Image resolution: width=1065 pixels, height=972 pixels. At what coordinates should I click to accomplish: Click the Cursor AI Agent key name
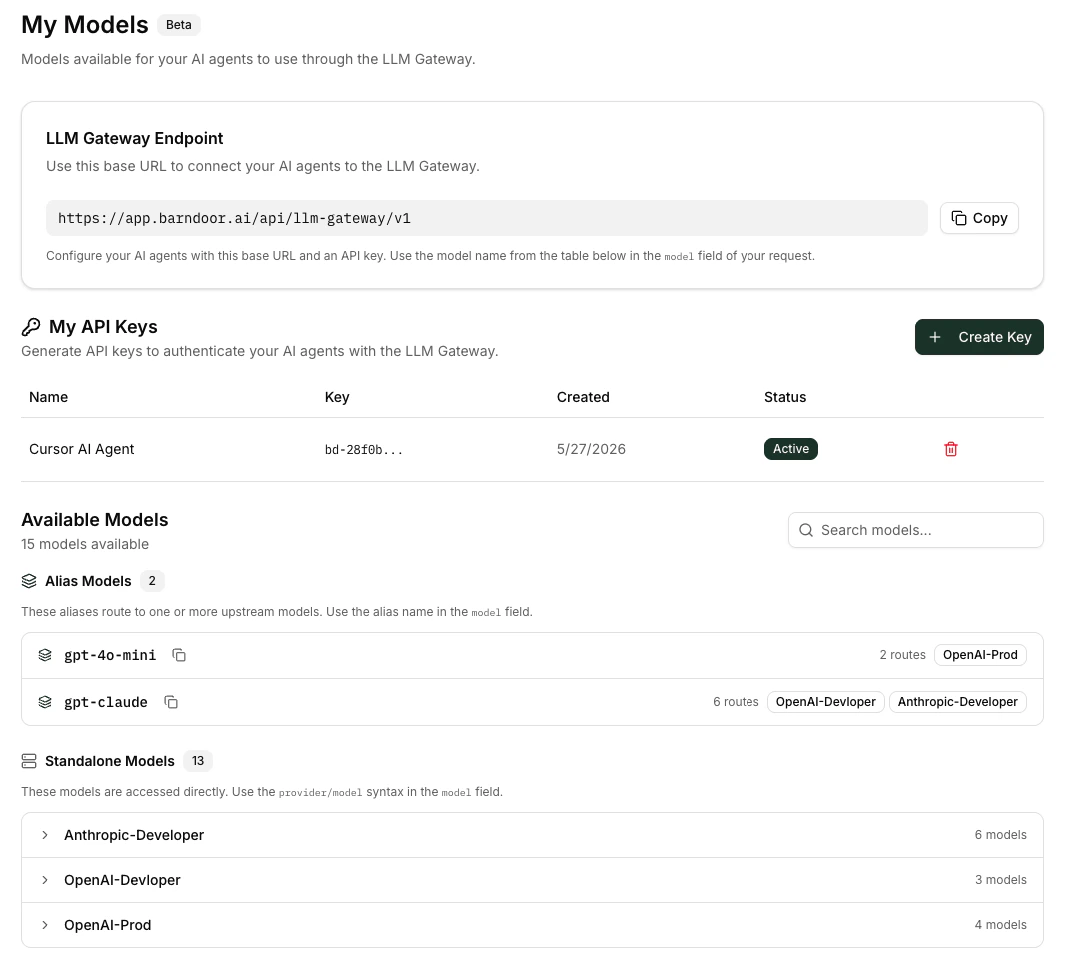pyautogui.click(x=82, y=449)
